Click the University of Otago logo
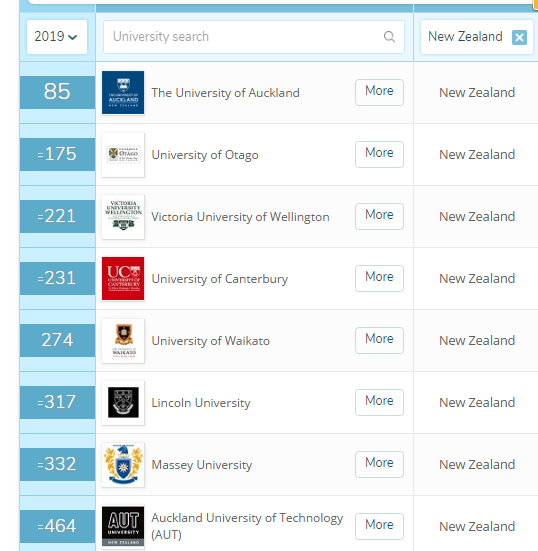This screenshot has height=551, width=538. (x=123, y=155)
